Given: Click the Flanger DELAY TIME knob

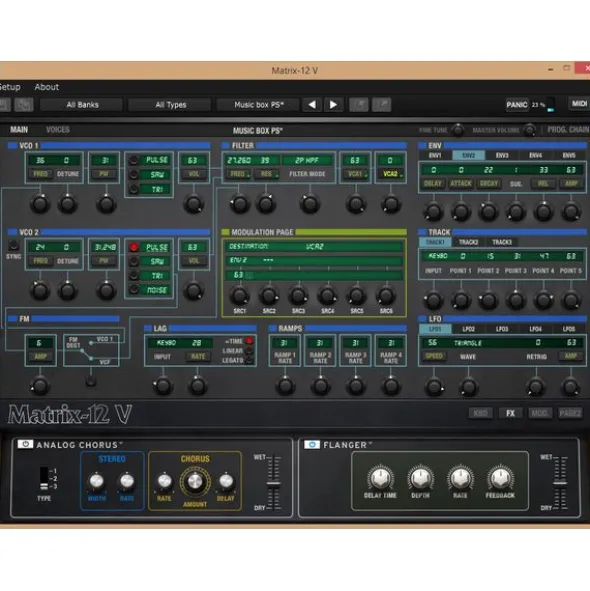Looking at the screenshot, I should click(380, 478).
